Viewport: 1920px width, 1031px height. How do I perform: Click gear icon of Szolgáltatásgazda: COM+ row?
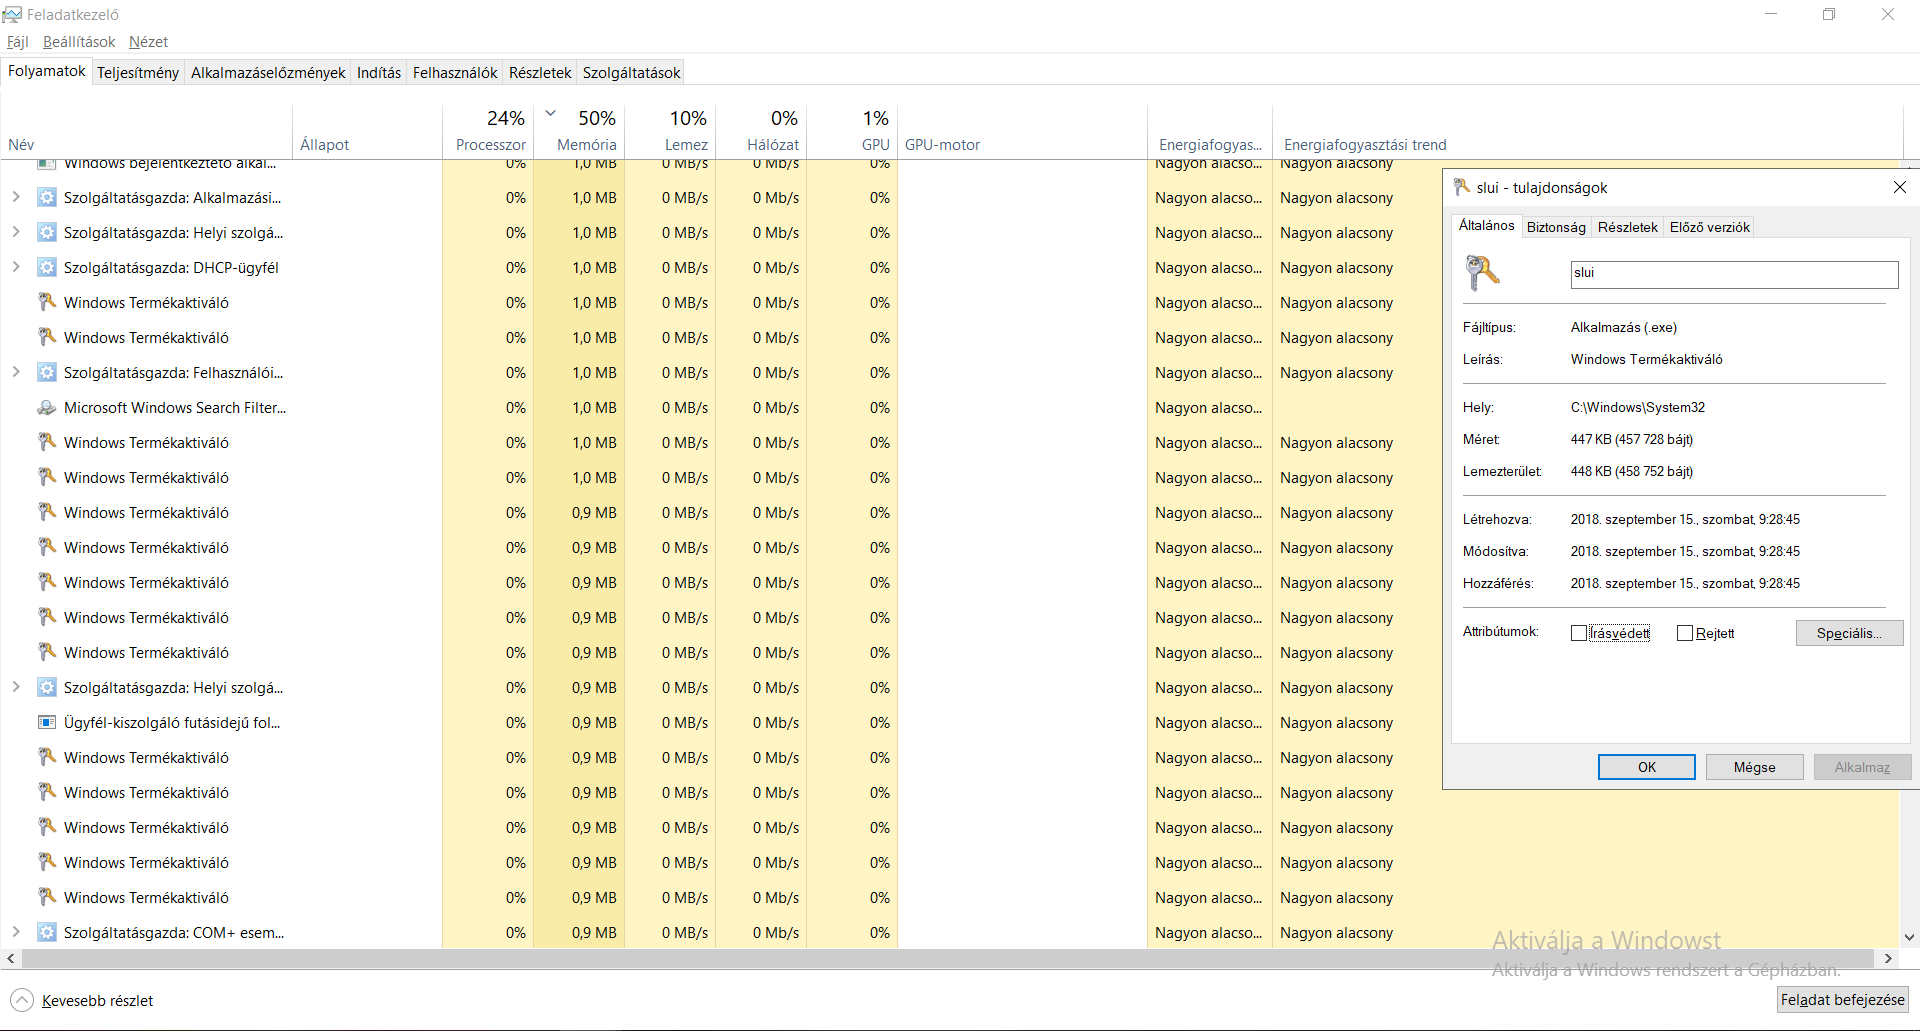(x=46, y=933)
